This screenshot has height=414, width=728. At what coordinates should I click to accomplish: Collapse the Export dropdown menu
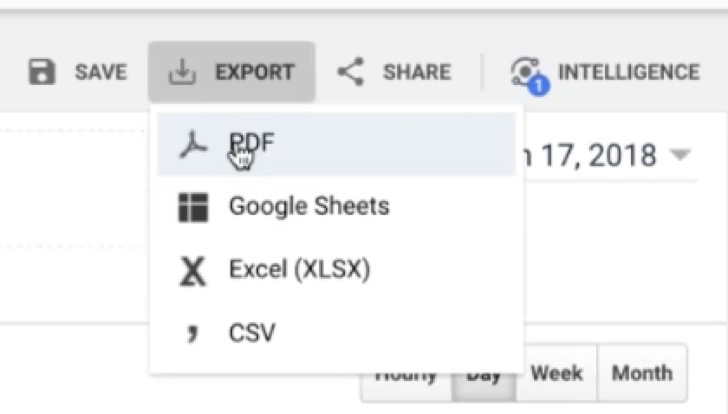coord(232,72)
